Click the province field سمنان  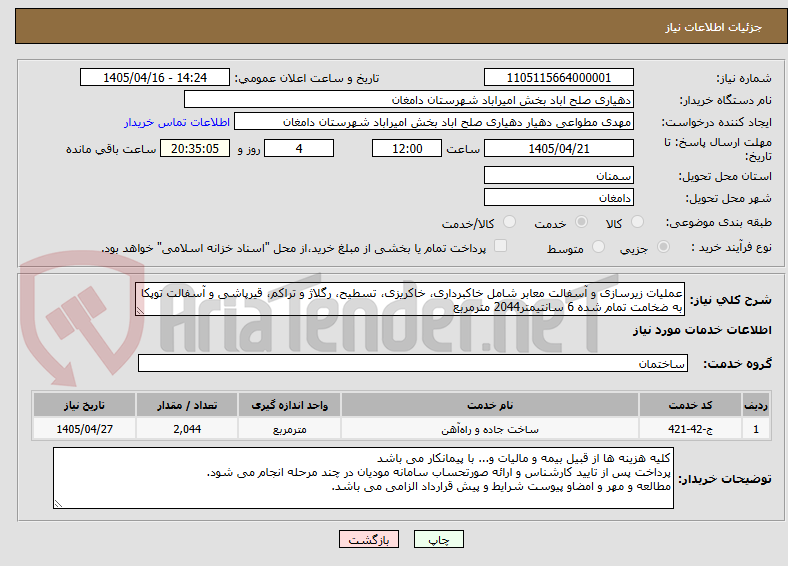(558, 175)
